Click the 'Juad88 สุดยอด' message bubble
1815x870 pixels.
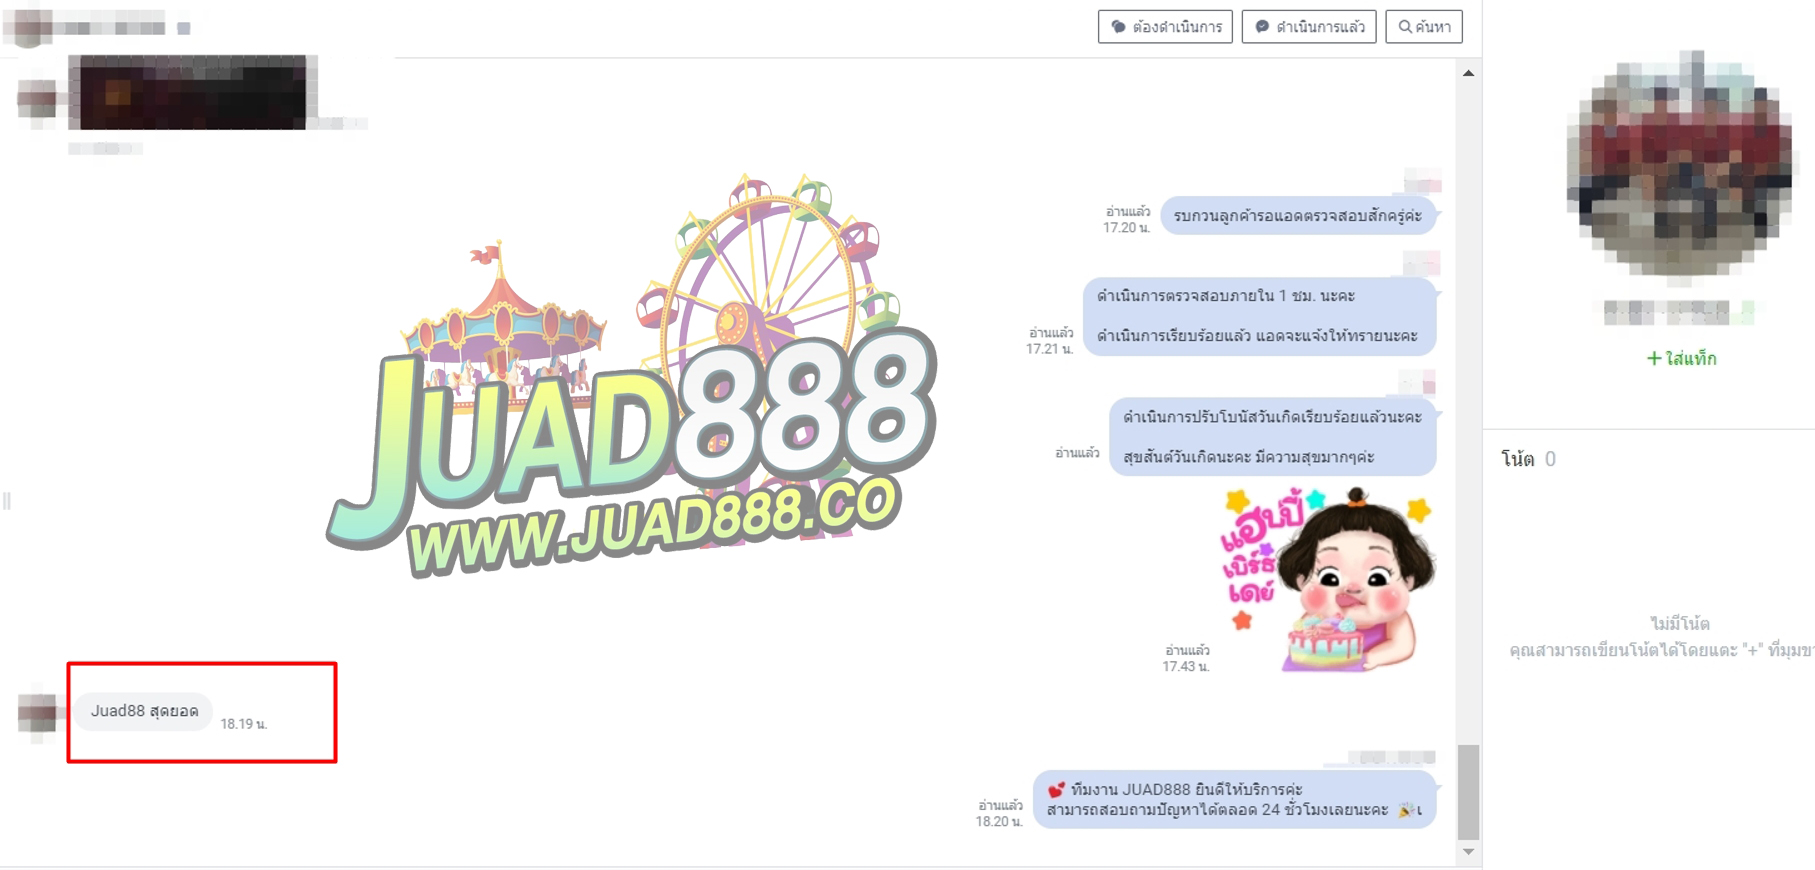144,711
